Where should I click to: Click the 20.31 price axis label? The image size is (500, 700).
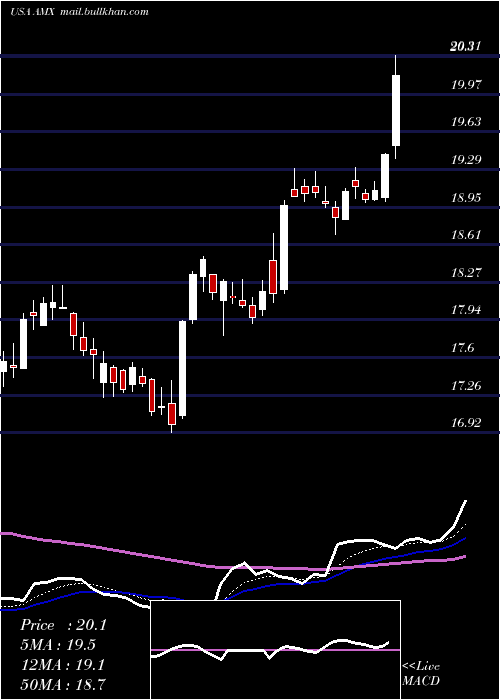[466, 46]
